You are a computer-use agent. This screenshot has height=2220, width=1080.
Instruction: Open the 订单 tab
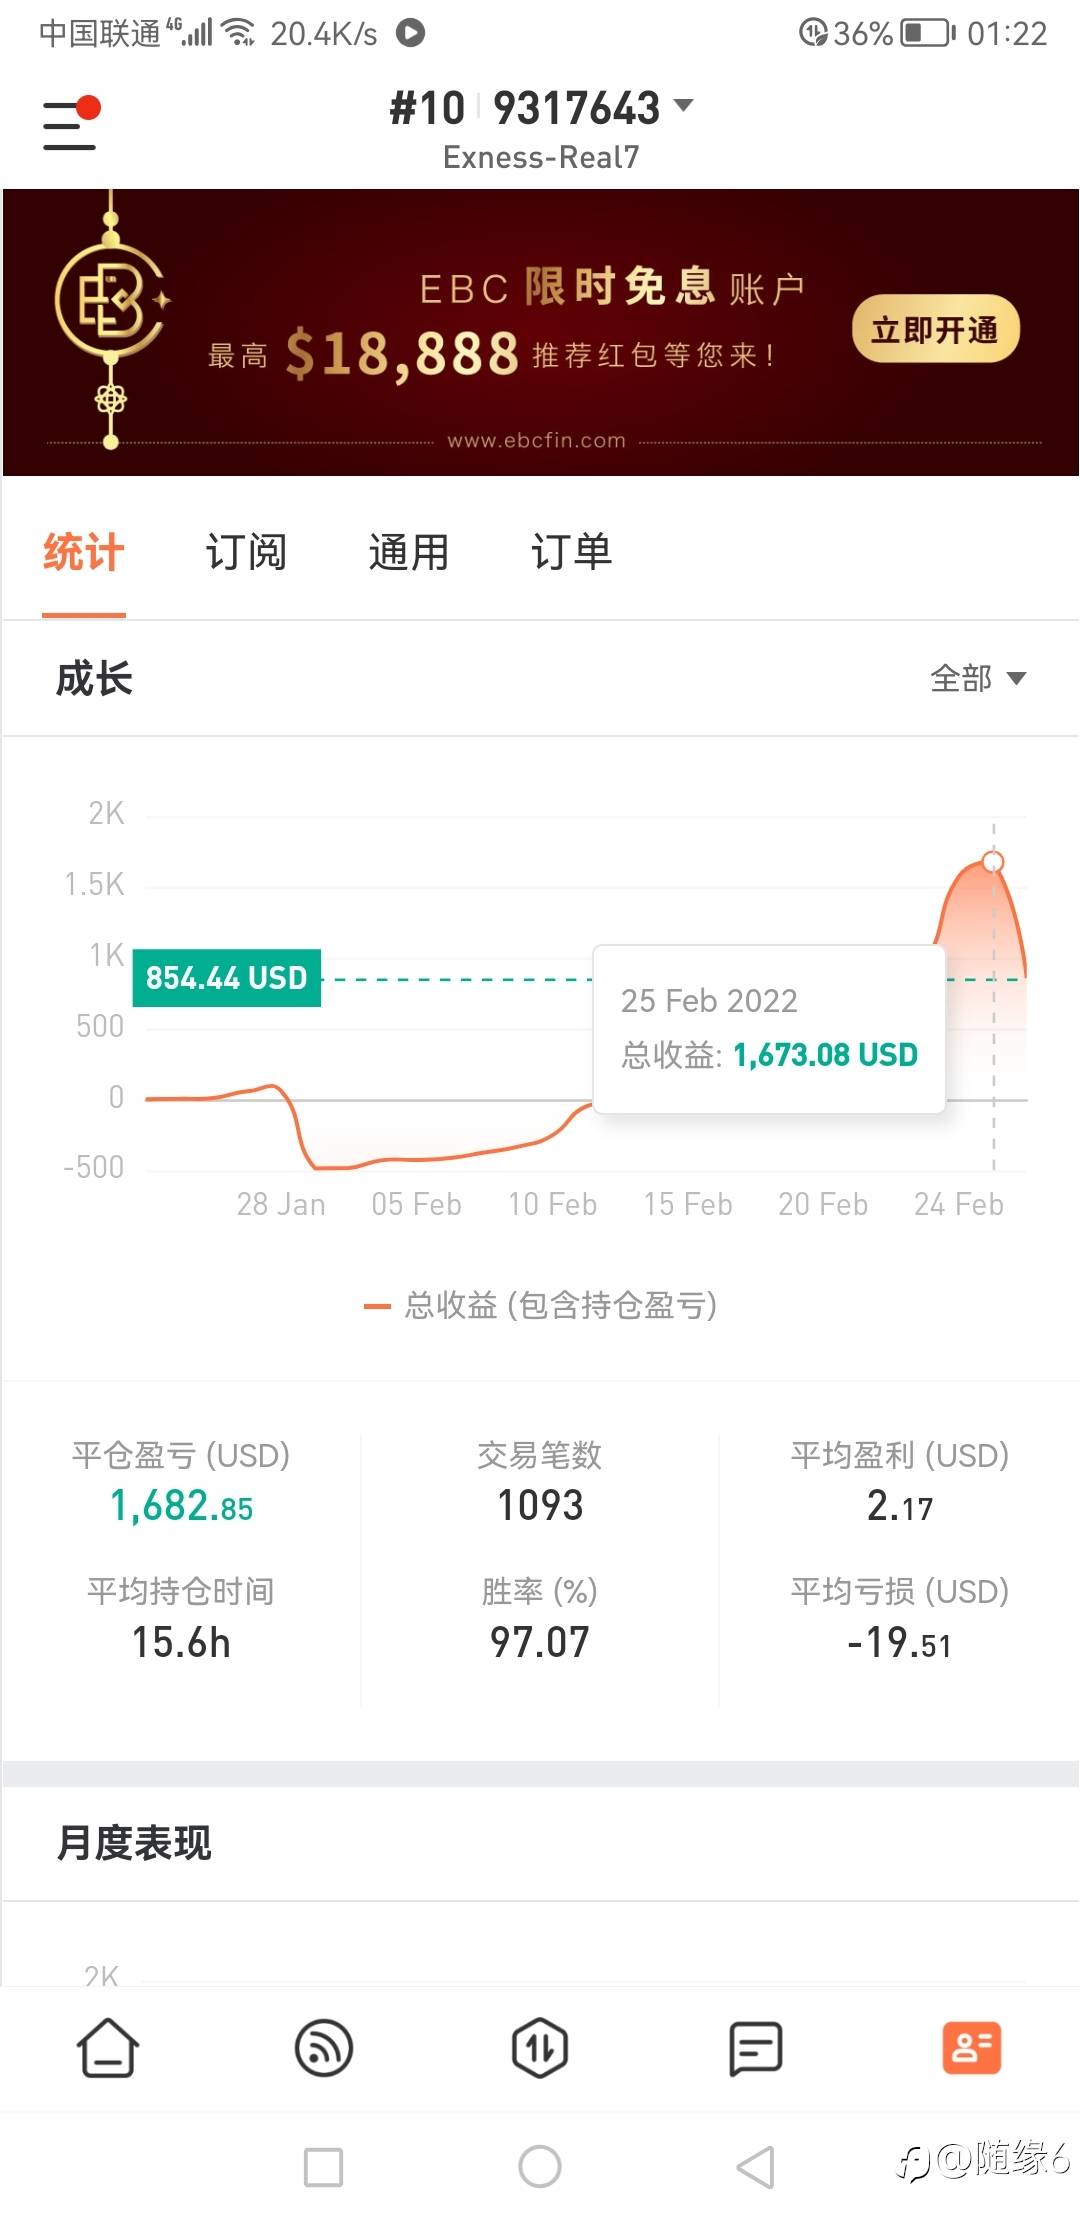pyautogui.click(x=571, y=552)
